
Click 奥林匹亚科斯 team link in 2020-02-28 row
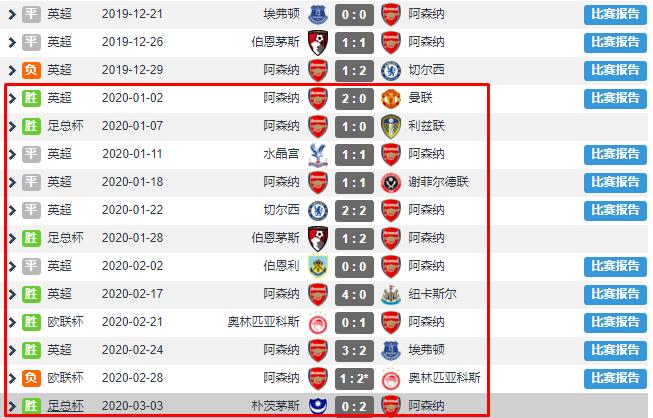pyautogui.click(x=445, y=378)
